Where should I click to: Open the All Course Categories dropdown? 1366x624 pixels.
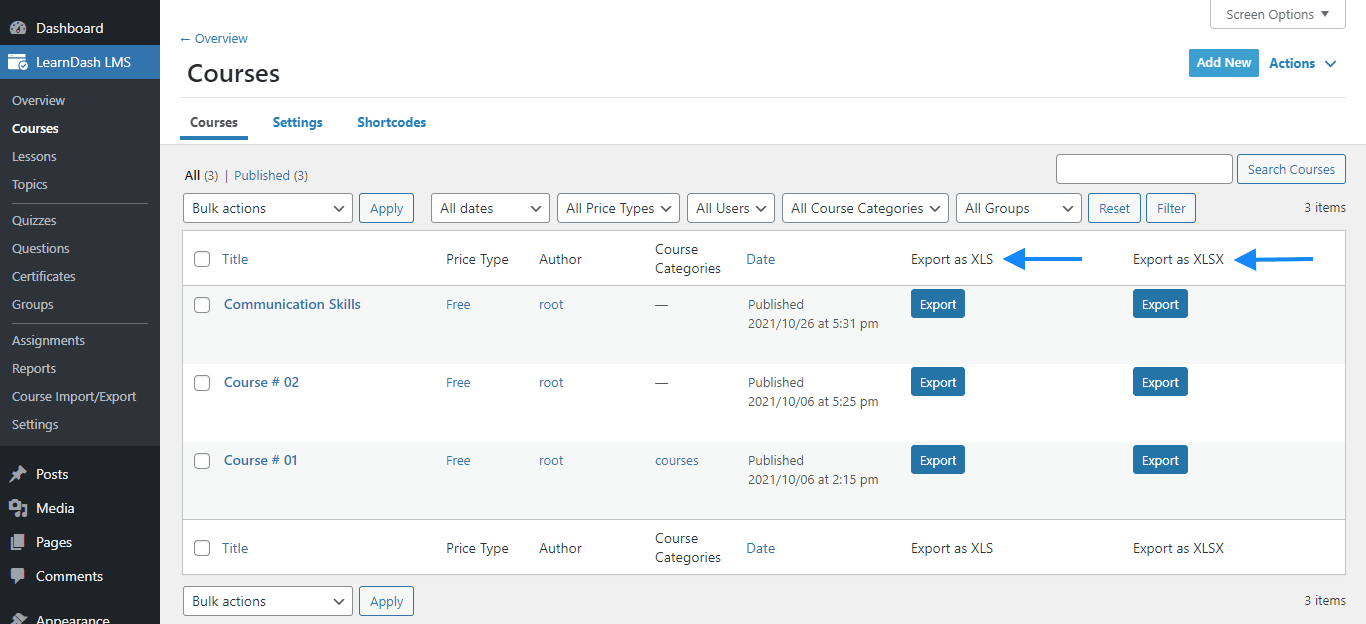(865, 208)
